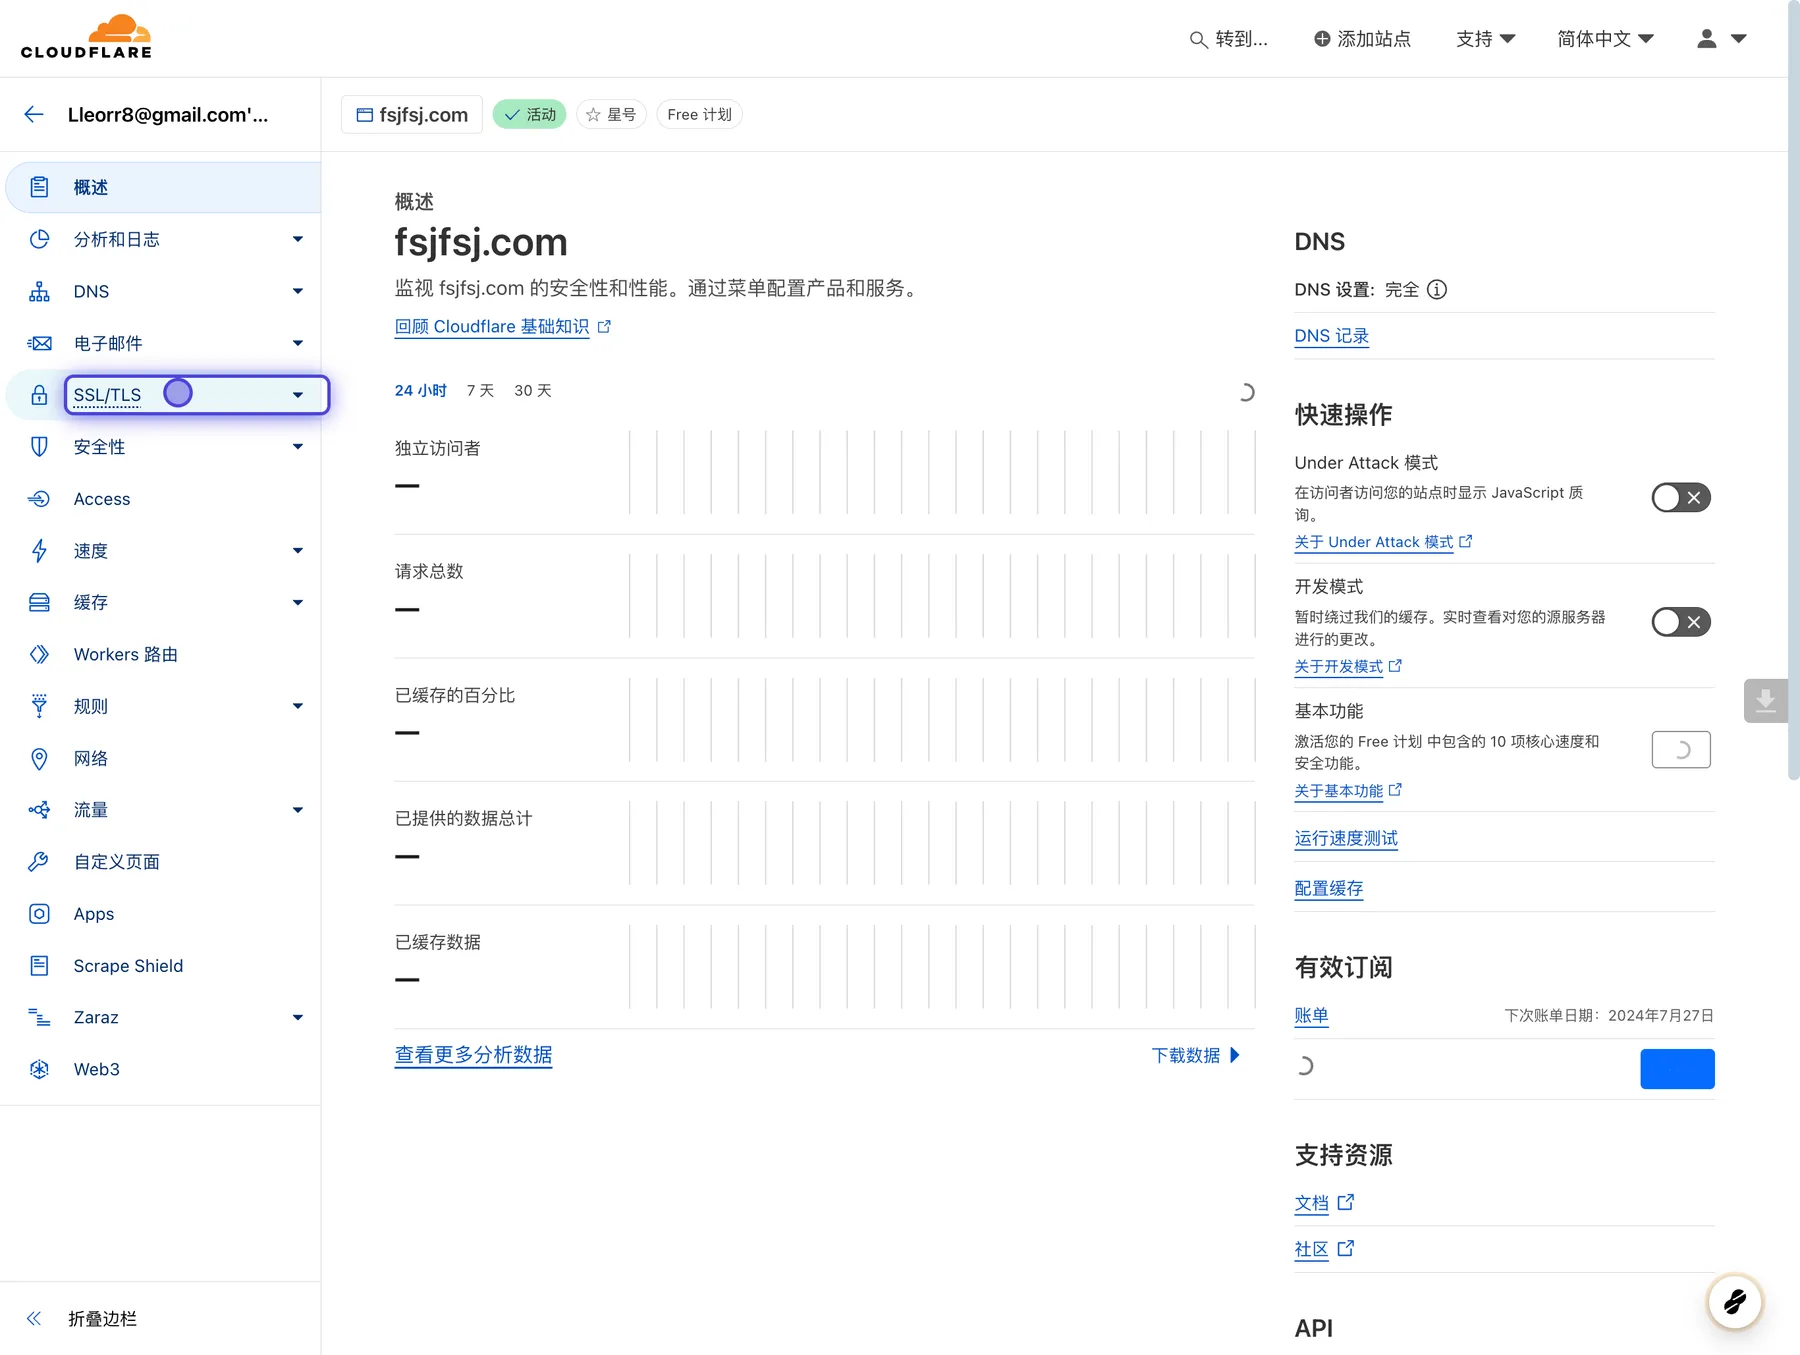The height and width of the screenshot is (1355, 1800).
Task: Expand the Zaraz submenu arrow
Action: point(298,1017)
